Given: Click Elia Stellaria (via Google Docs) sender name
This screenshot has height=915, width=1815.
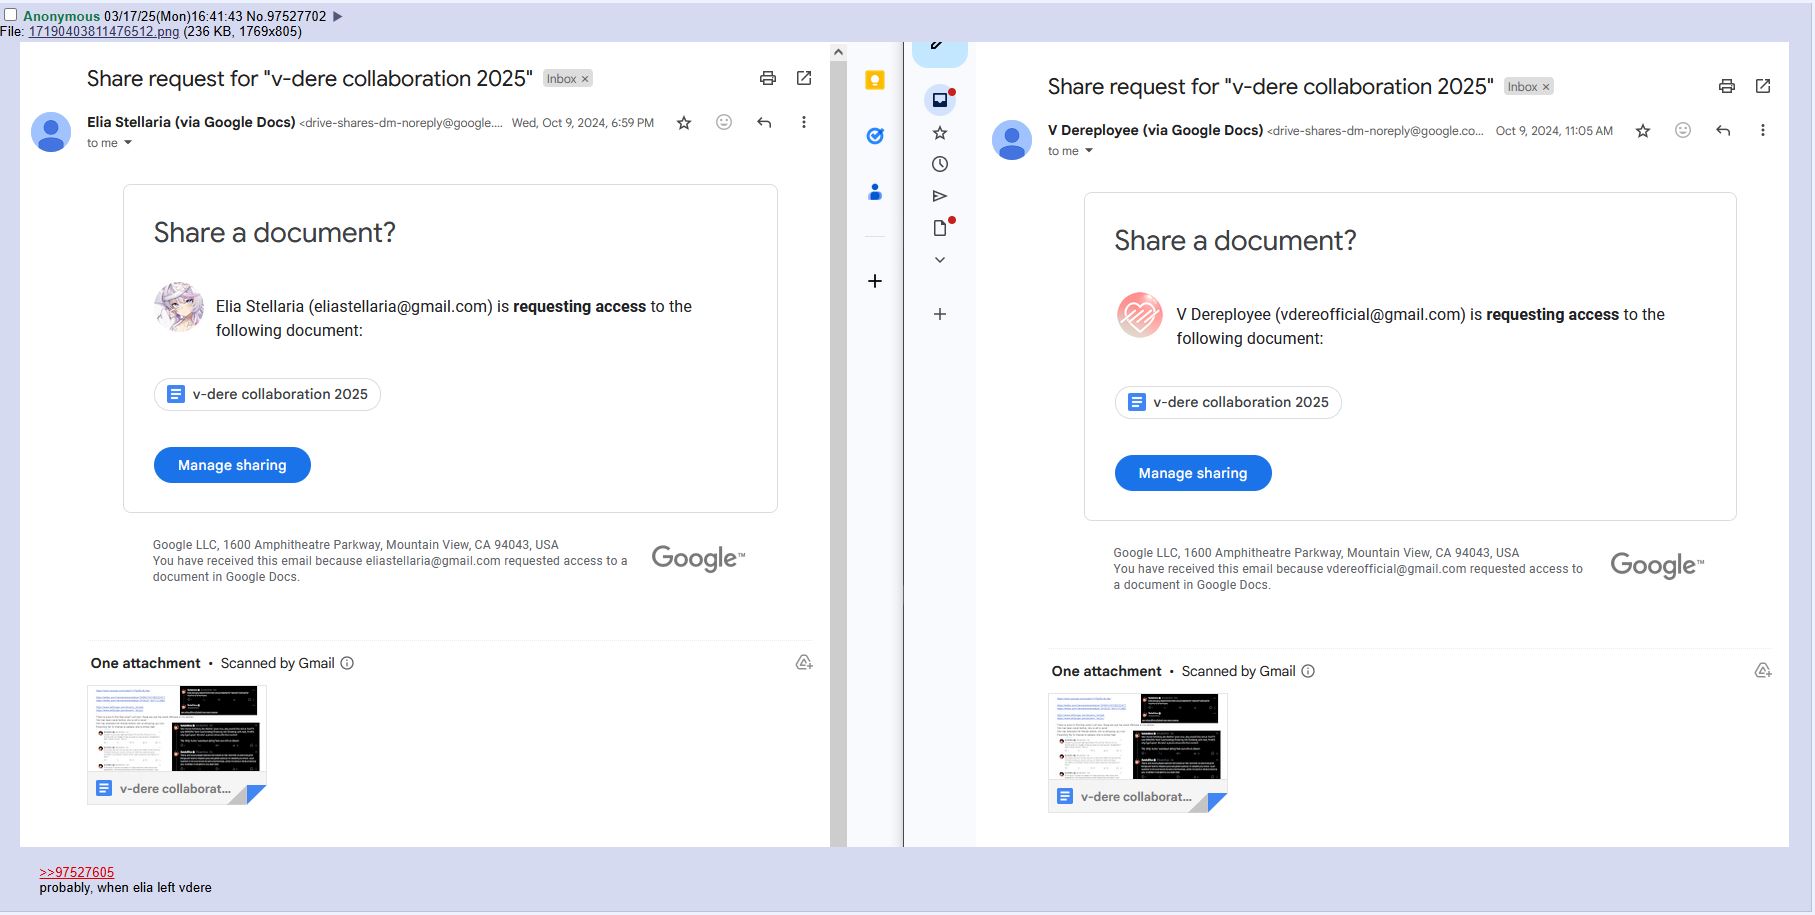Looking at the screenshot, I should (191, 122).
